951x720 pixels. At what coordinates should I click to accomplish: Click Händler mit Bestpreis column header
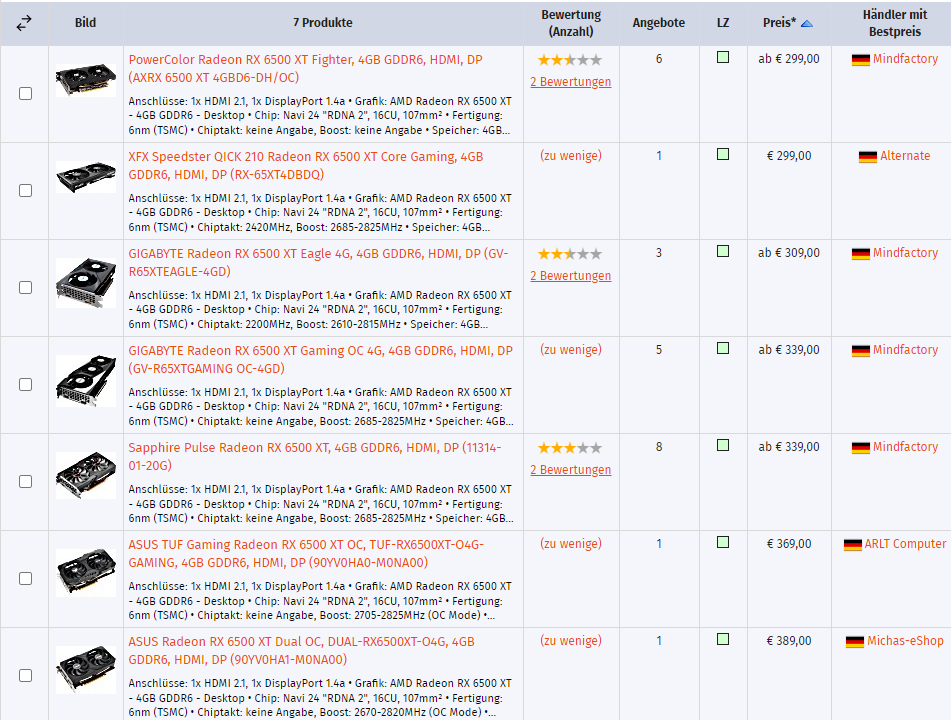[893, 23]
